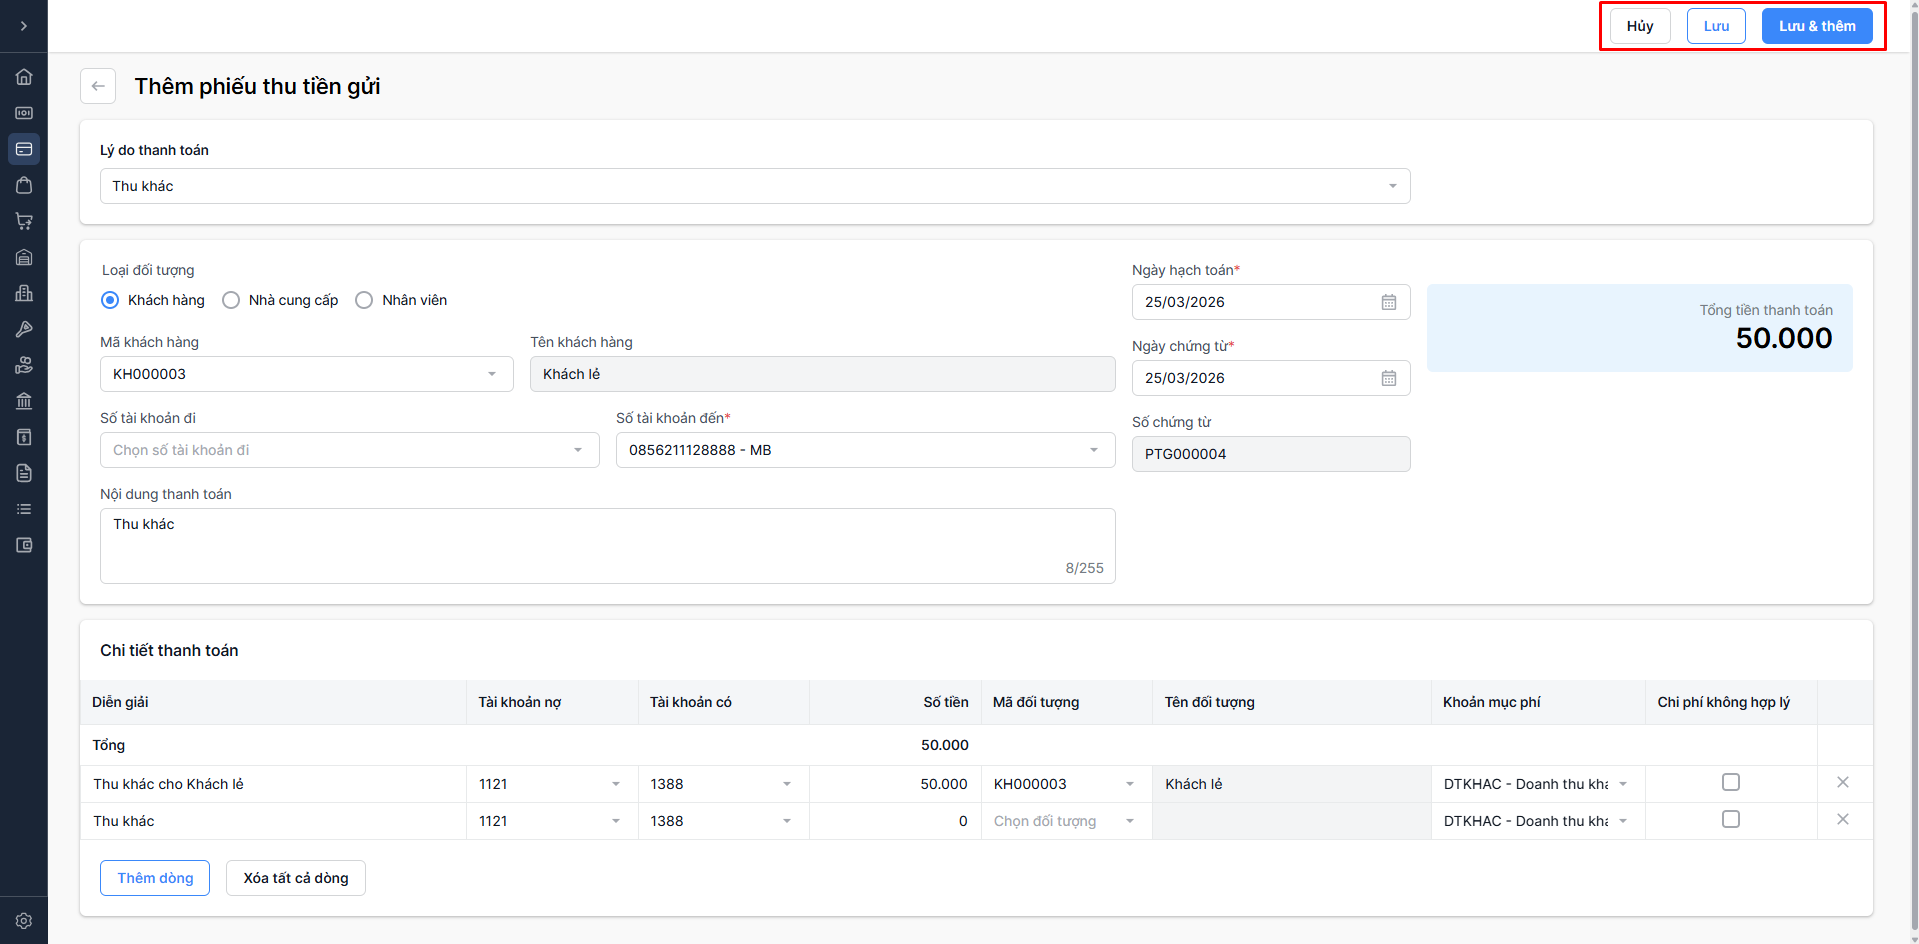Viewport: 1919px width, 944px height.
Task: Click the Thêm dòng button
Action: [155, 878]
